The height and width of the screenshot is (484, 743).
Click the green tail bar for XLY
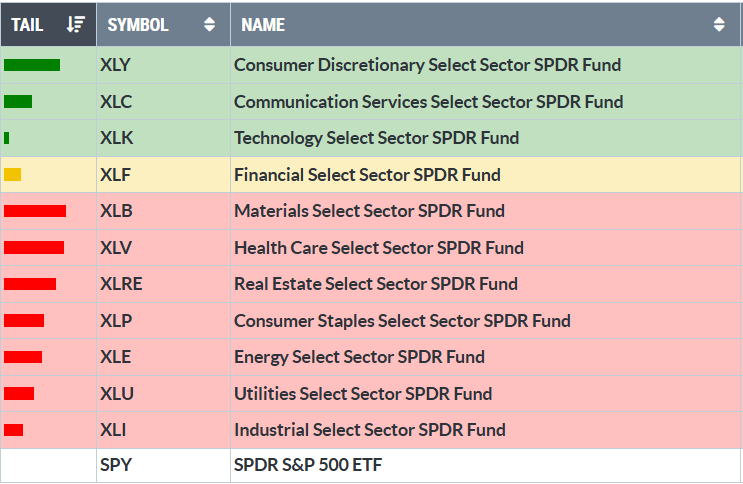tap(32, 65)
